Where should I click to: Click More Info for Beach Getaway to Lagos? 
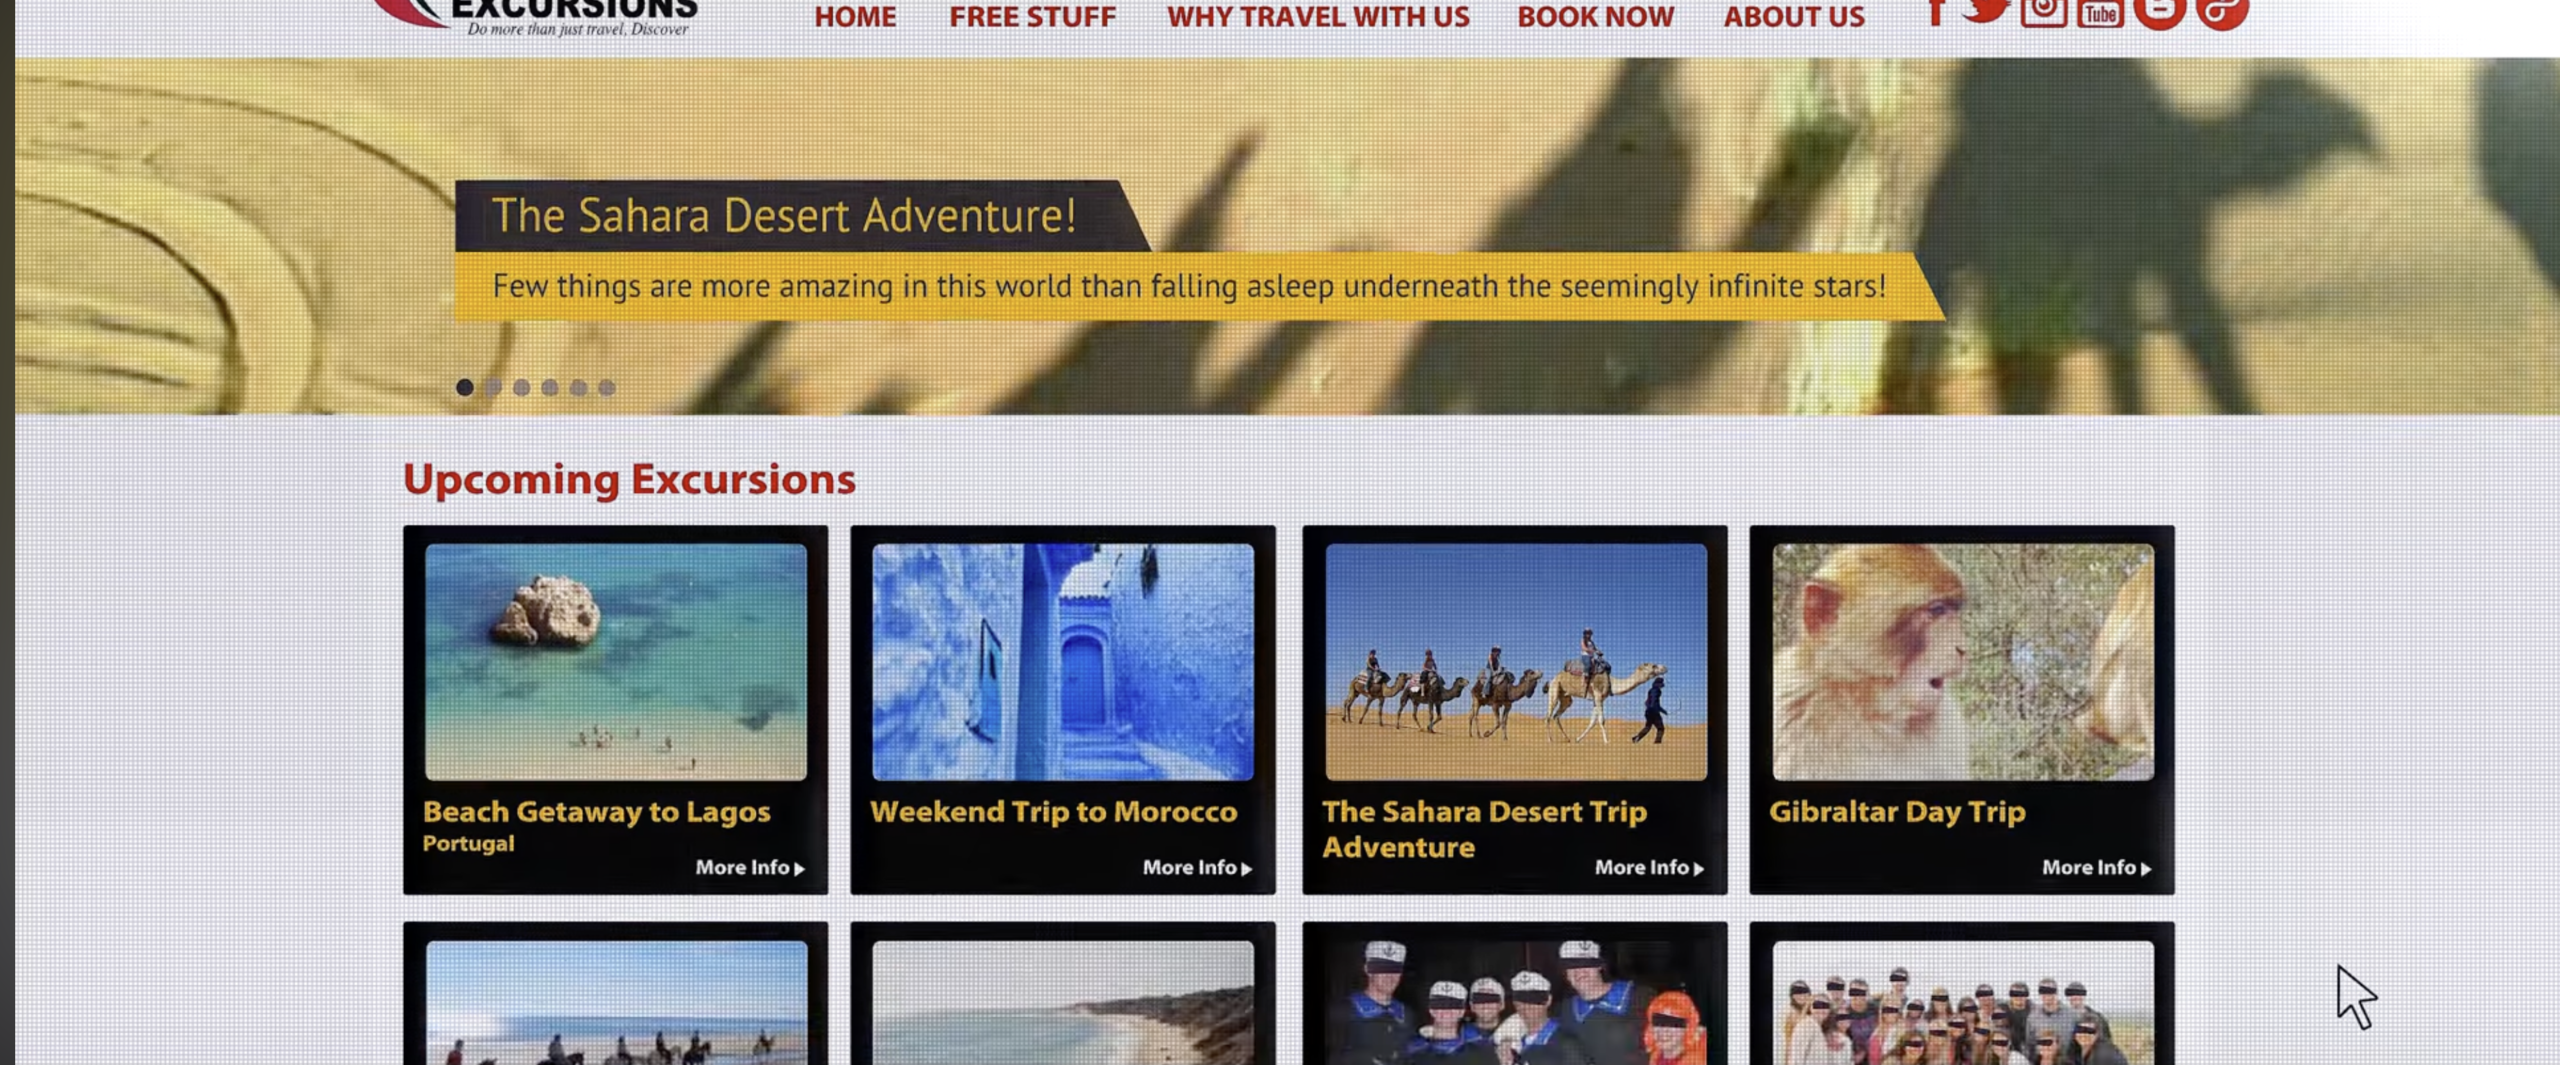coord(750,867)
